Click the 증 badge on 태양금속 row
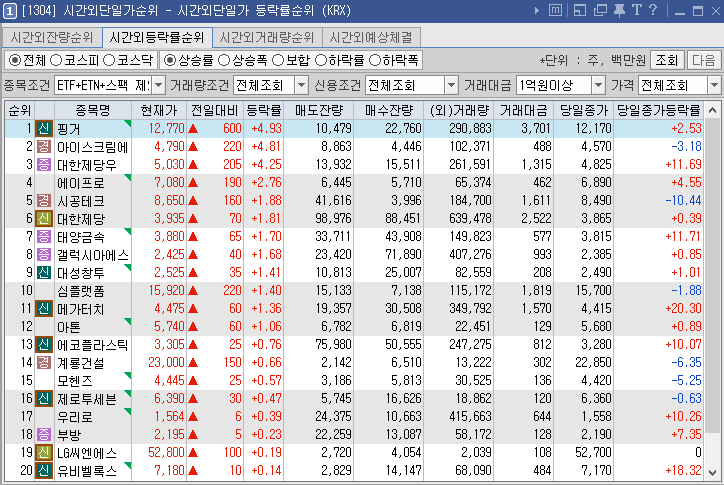Image resolution: width=724 pixels, height=485 pixels. coord(44,236)
